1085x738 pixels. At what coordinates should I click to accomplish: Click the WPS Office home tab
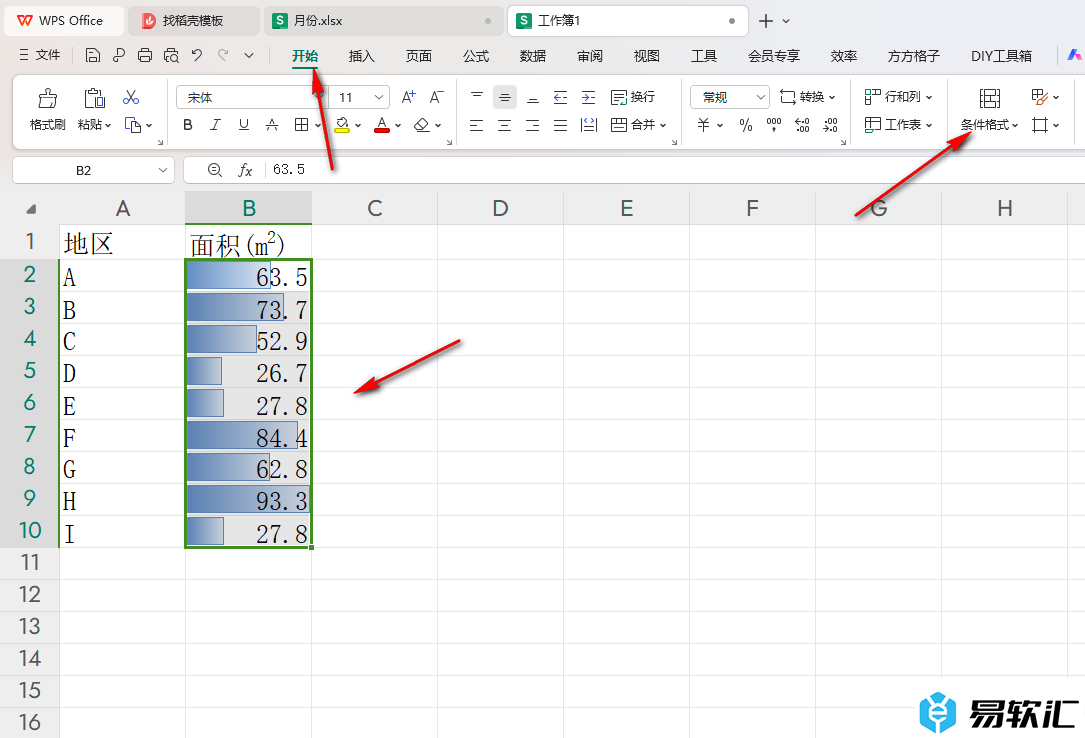pos(64,21)
